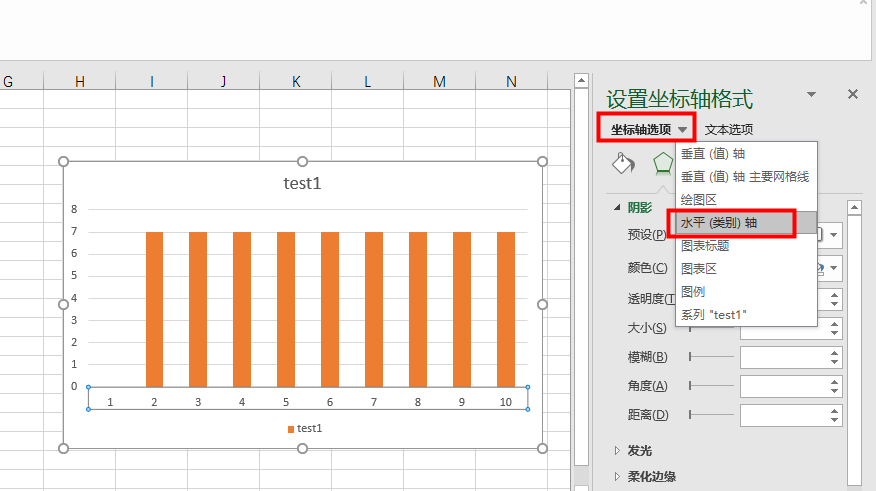
Task: Click the chart's top-left resize handle
Action: [63, 161]
